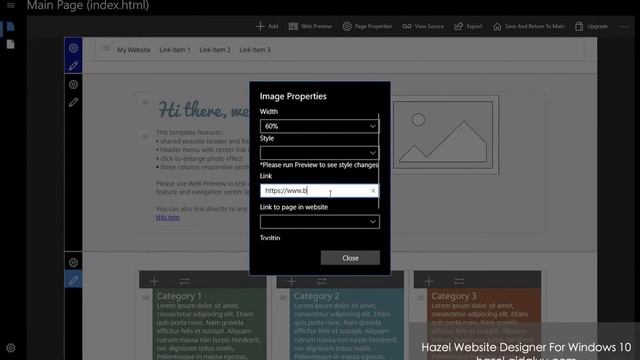
Task: Click drag handle beside nav menu
Action: click(x=106, y=48)
